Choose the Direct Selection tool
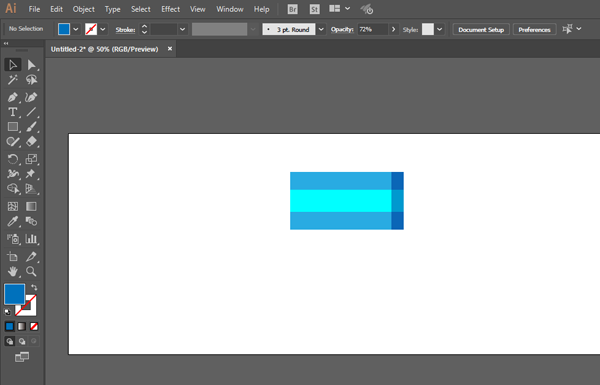This screenshot has height=385, width=600. pyautogui.click(x=31, y=65)
